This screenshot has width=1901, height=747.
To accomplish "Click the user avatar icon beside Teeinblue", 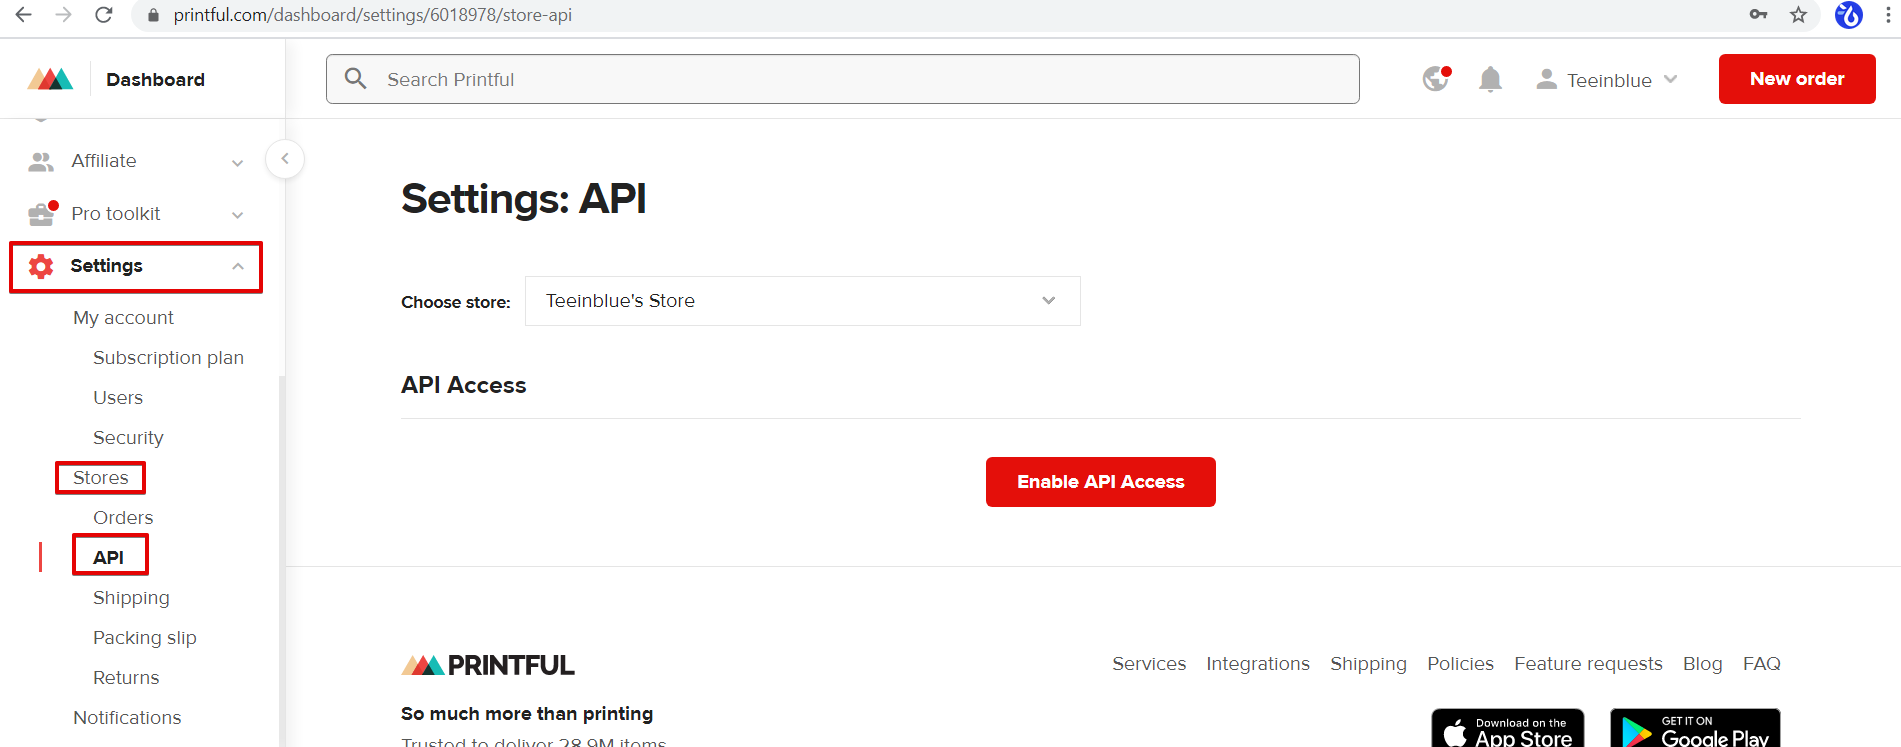I will [x=1546, y=79].
